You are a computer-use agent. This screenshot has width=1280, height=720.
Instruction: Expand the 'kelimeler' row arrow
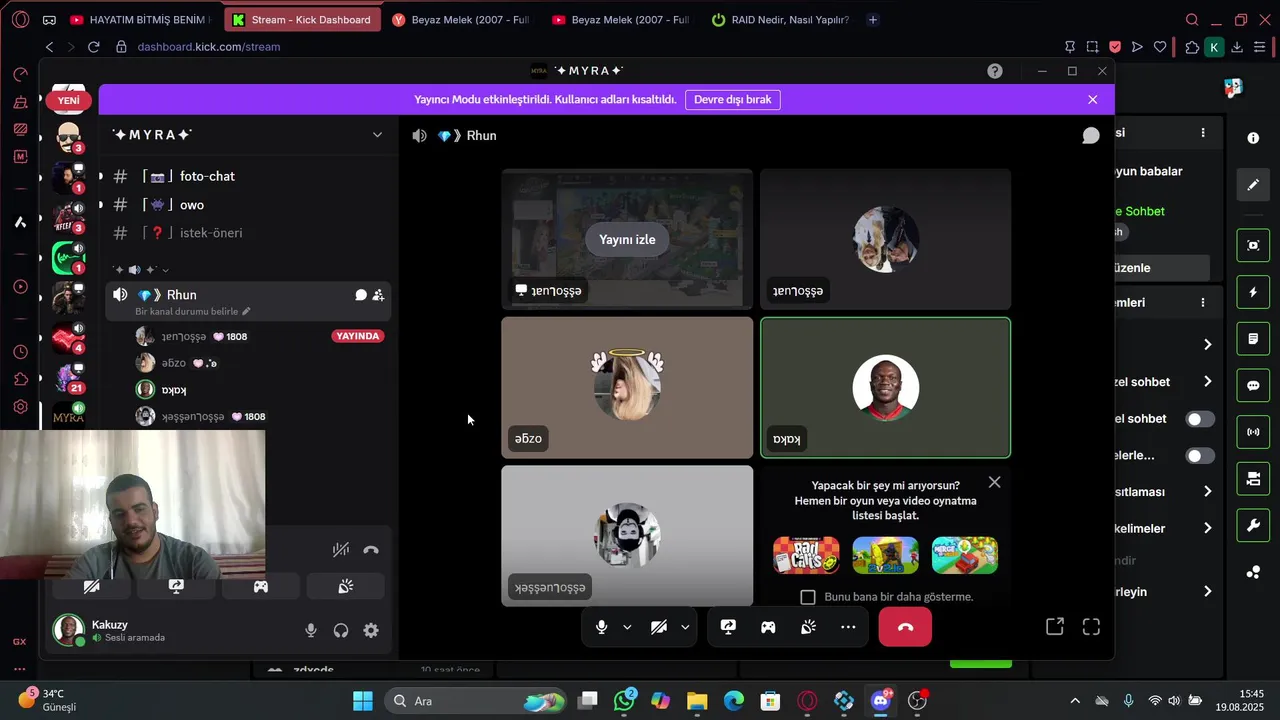pyautogui.click(x=1207, y=528)
